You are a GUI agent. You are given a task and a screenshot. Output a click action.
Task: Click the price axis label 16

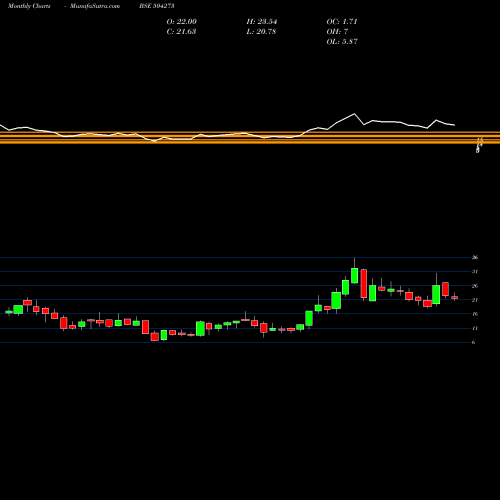point(475,314)
